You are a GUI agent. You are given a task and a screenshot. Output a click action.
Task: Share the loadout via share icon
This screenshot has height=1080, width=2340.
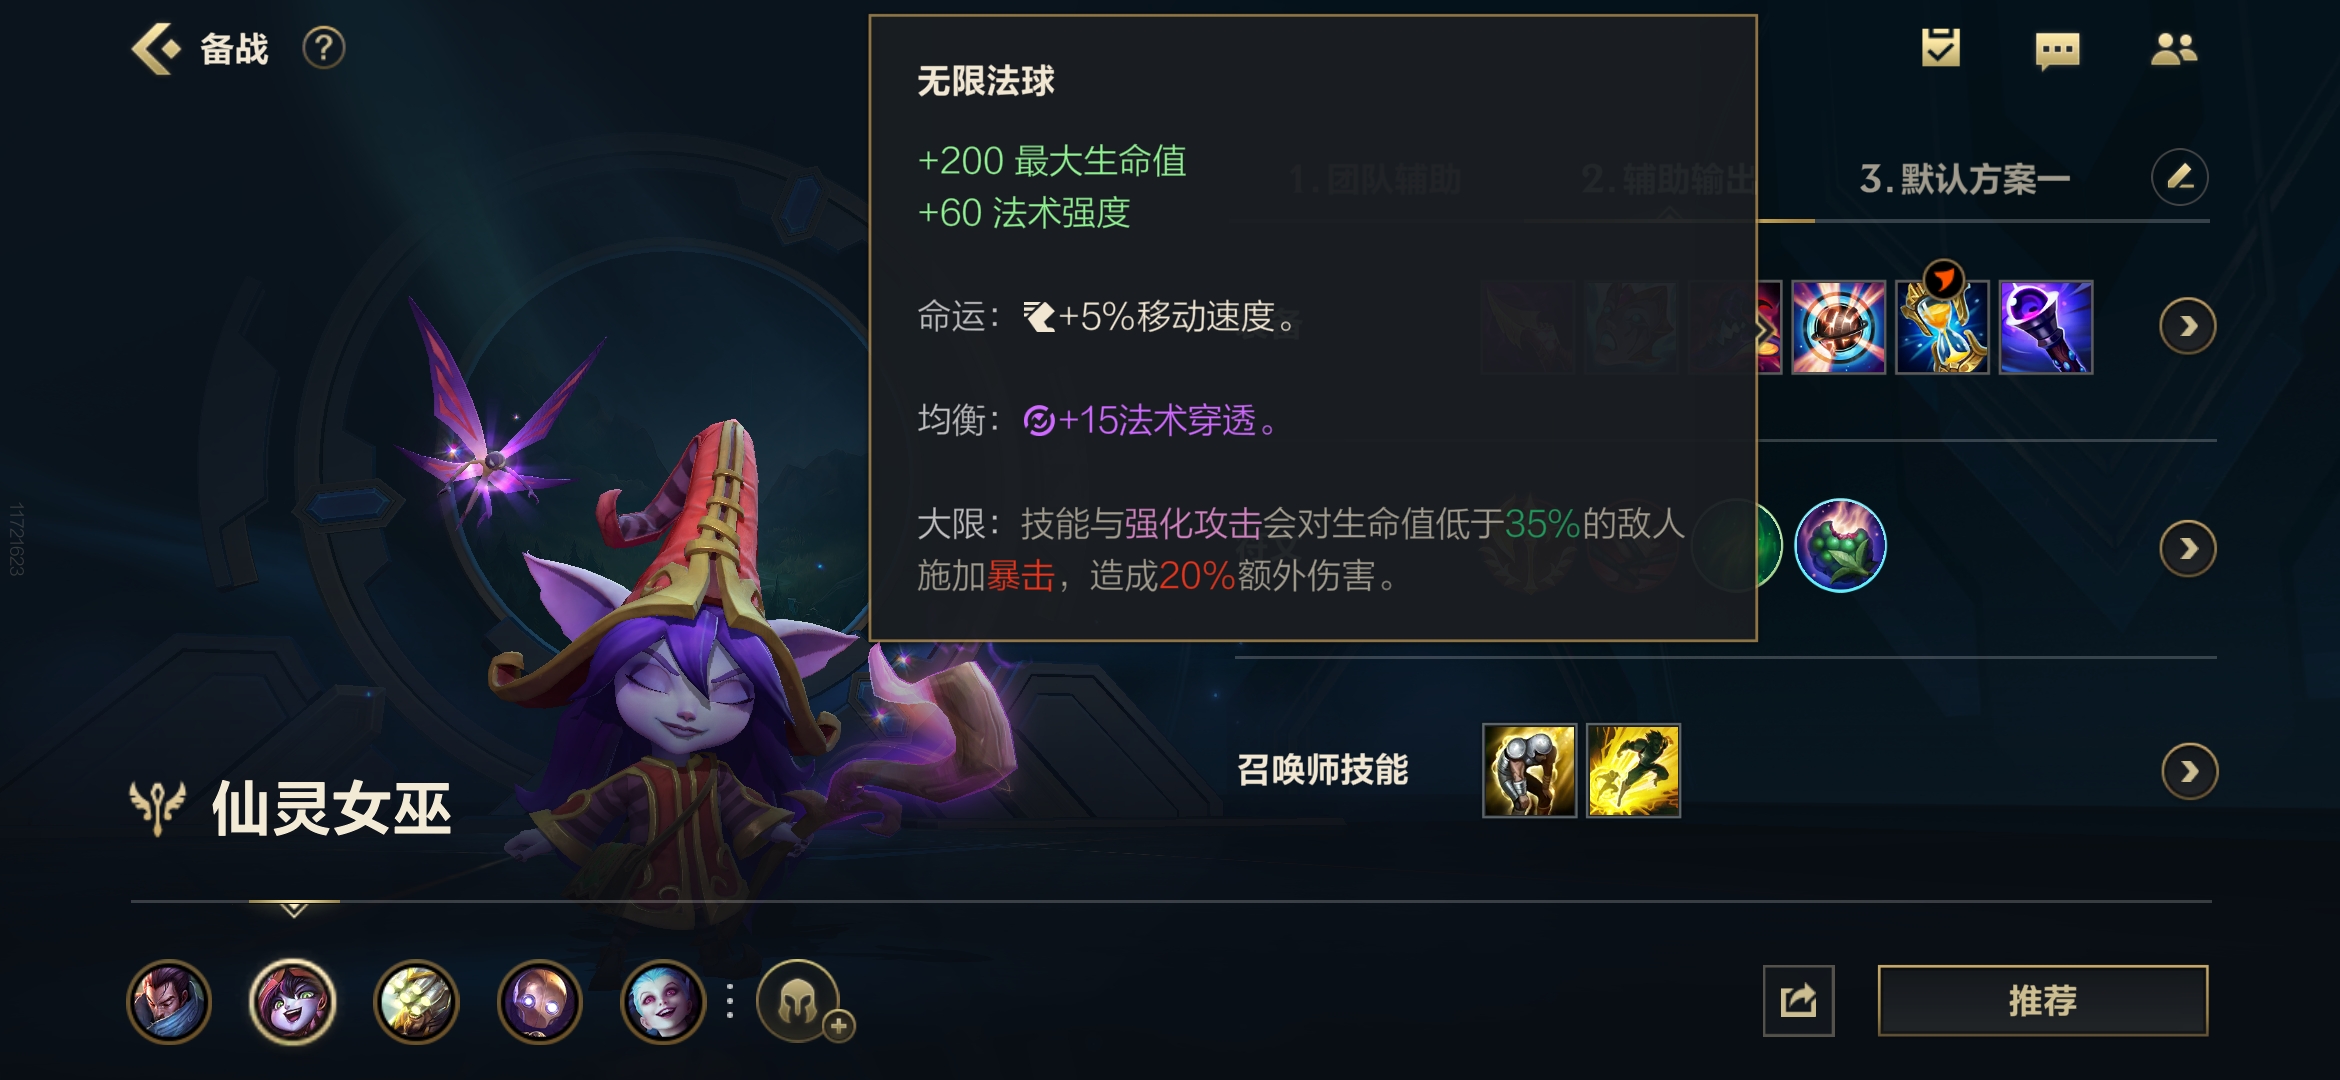click(x=1798, y=1000)
